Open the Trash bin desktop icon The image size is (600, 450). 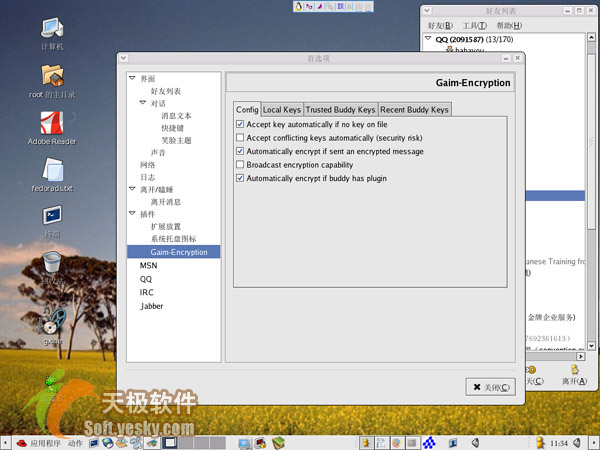[53, 264]
